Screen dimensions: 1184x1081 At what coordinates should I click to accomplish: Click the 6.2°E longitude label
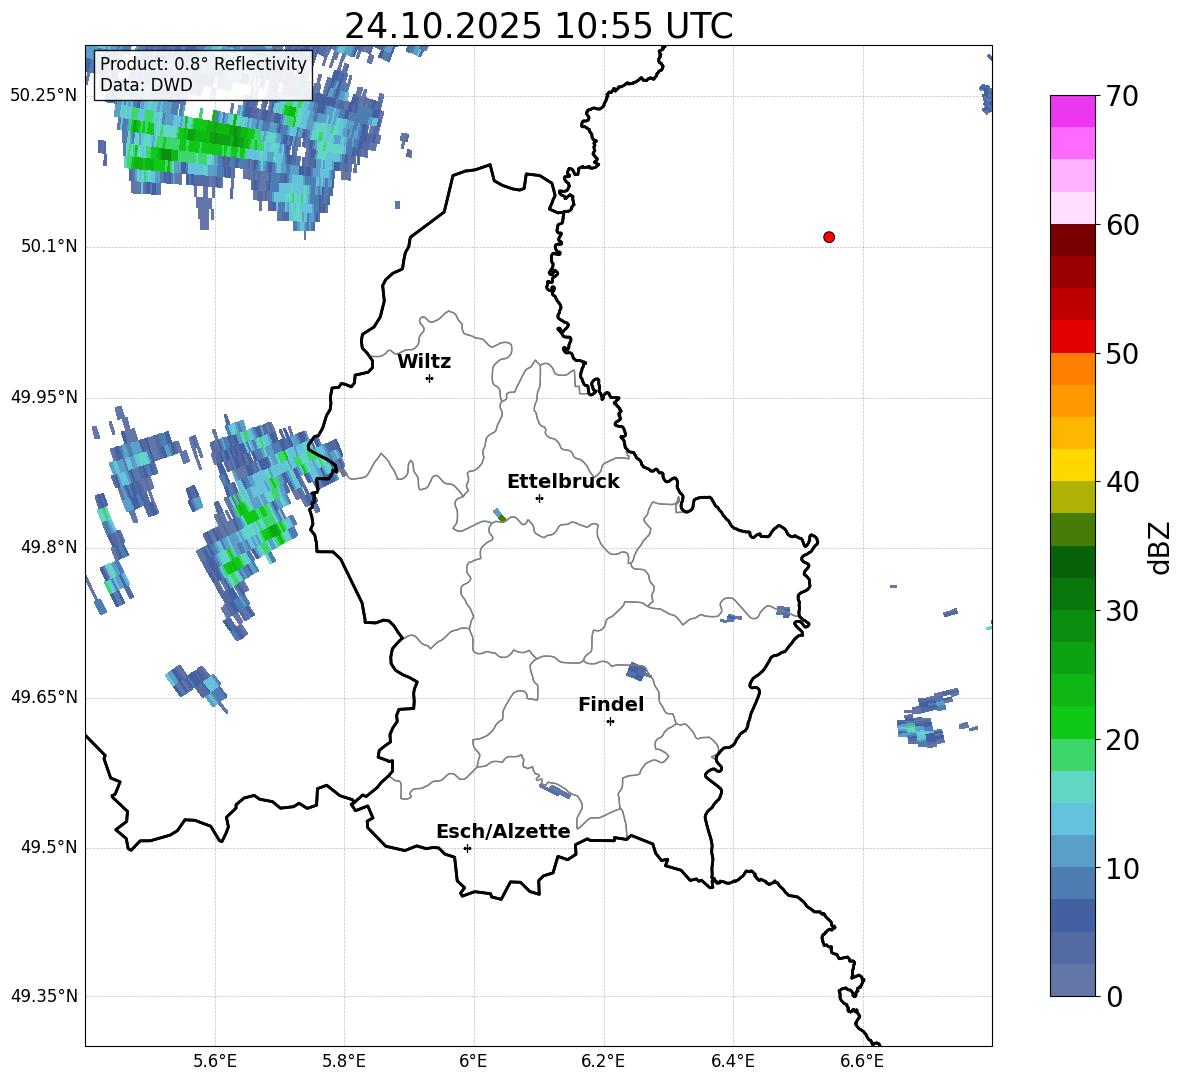tap(603, 1061)
